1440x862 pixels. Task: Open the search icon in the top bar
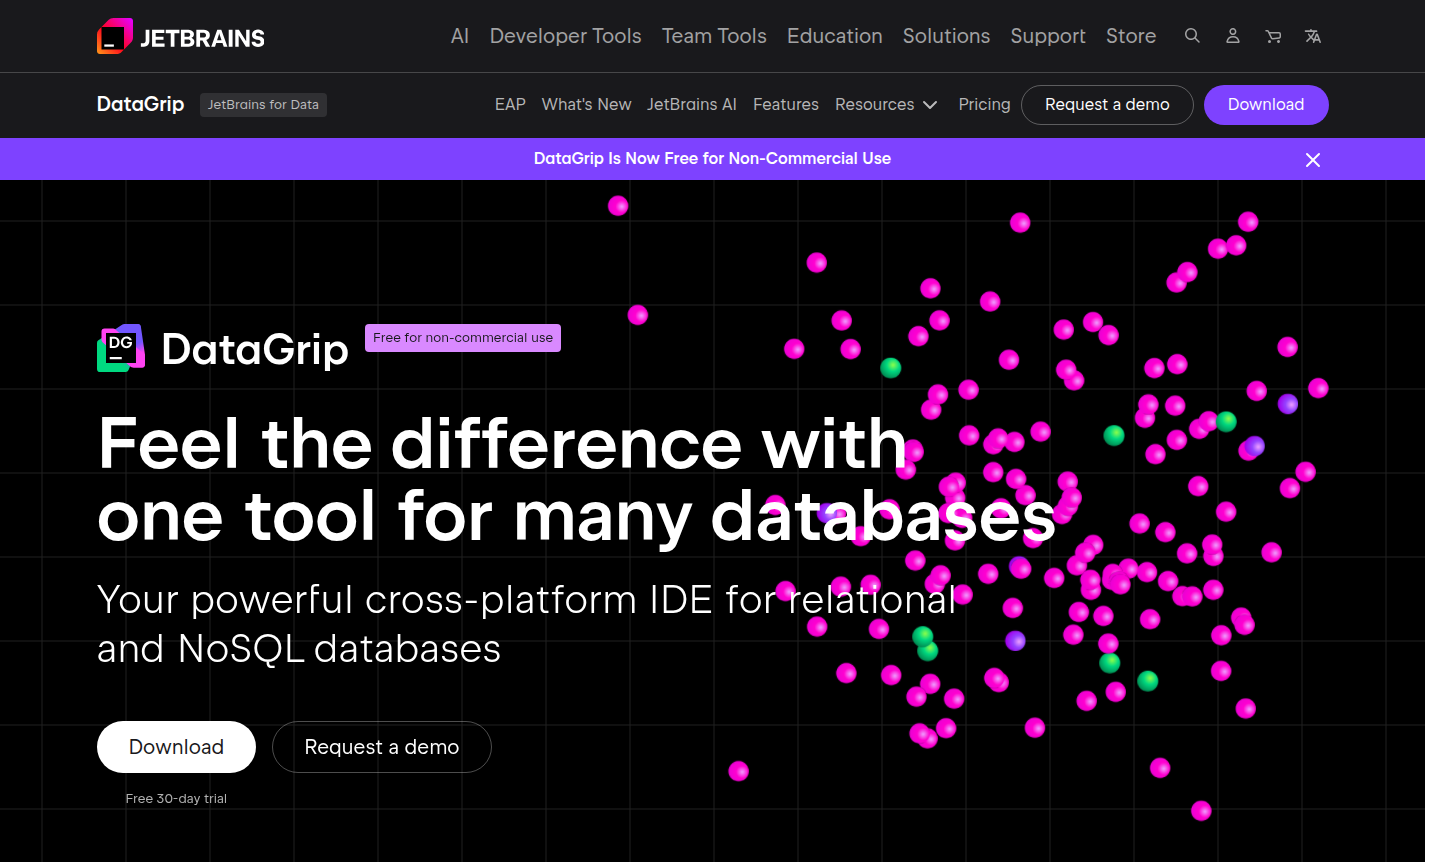pyautogui.click(x=1192, y=36)
